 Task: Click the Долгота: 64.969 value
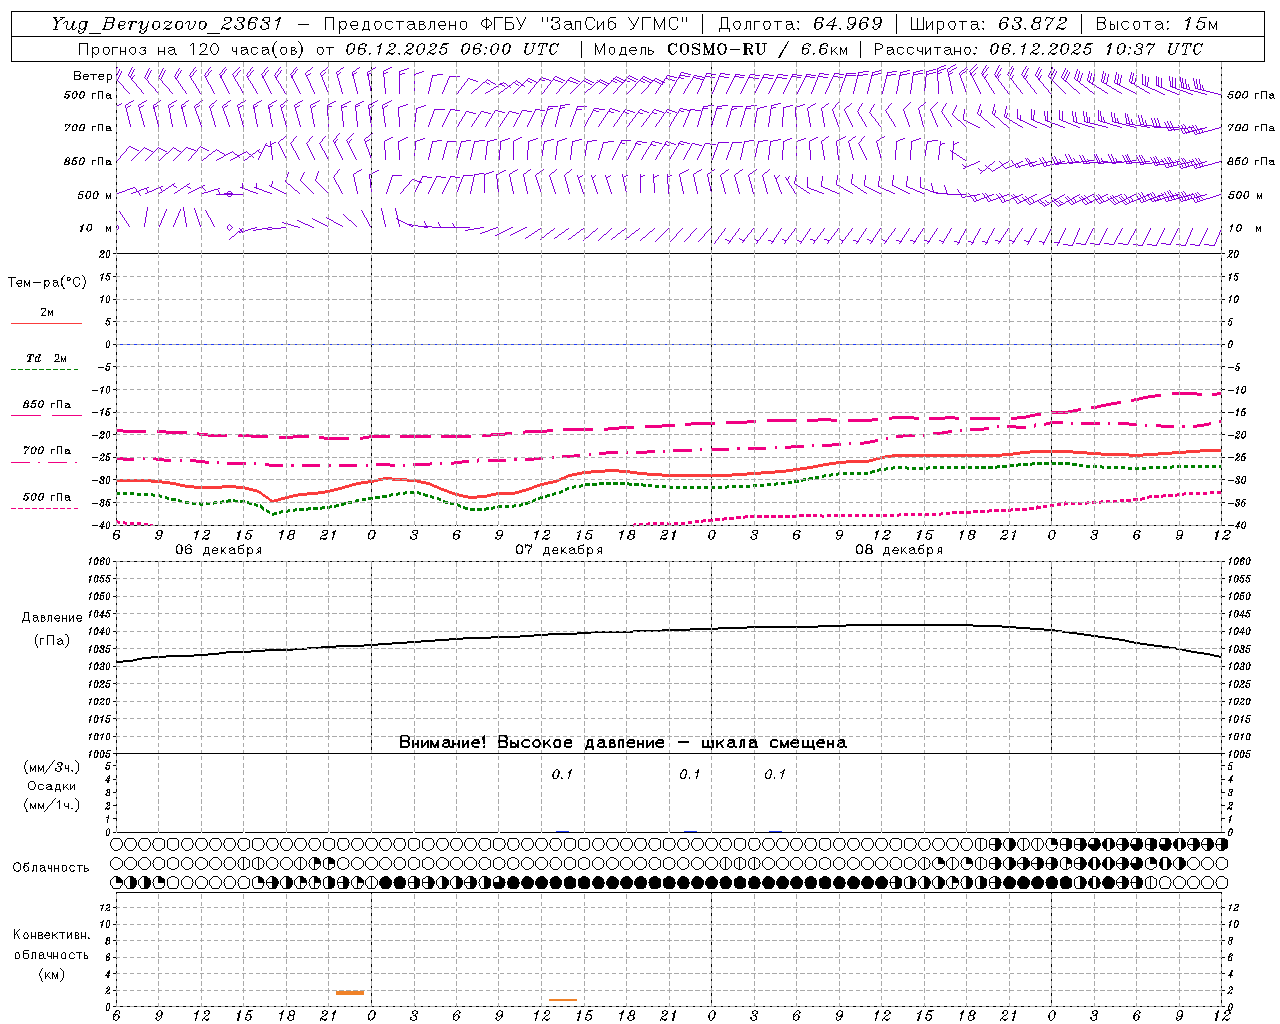[800, 24]
